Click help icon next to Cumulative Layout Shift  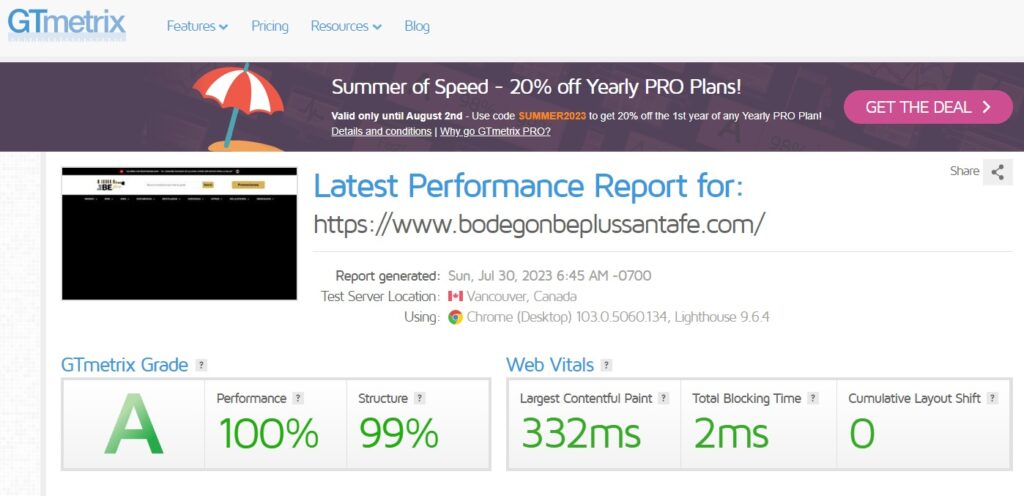tap(992, 398)
